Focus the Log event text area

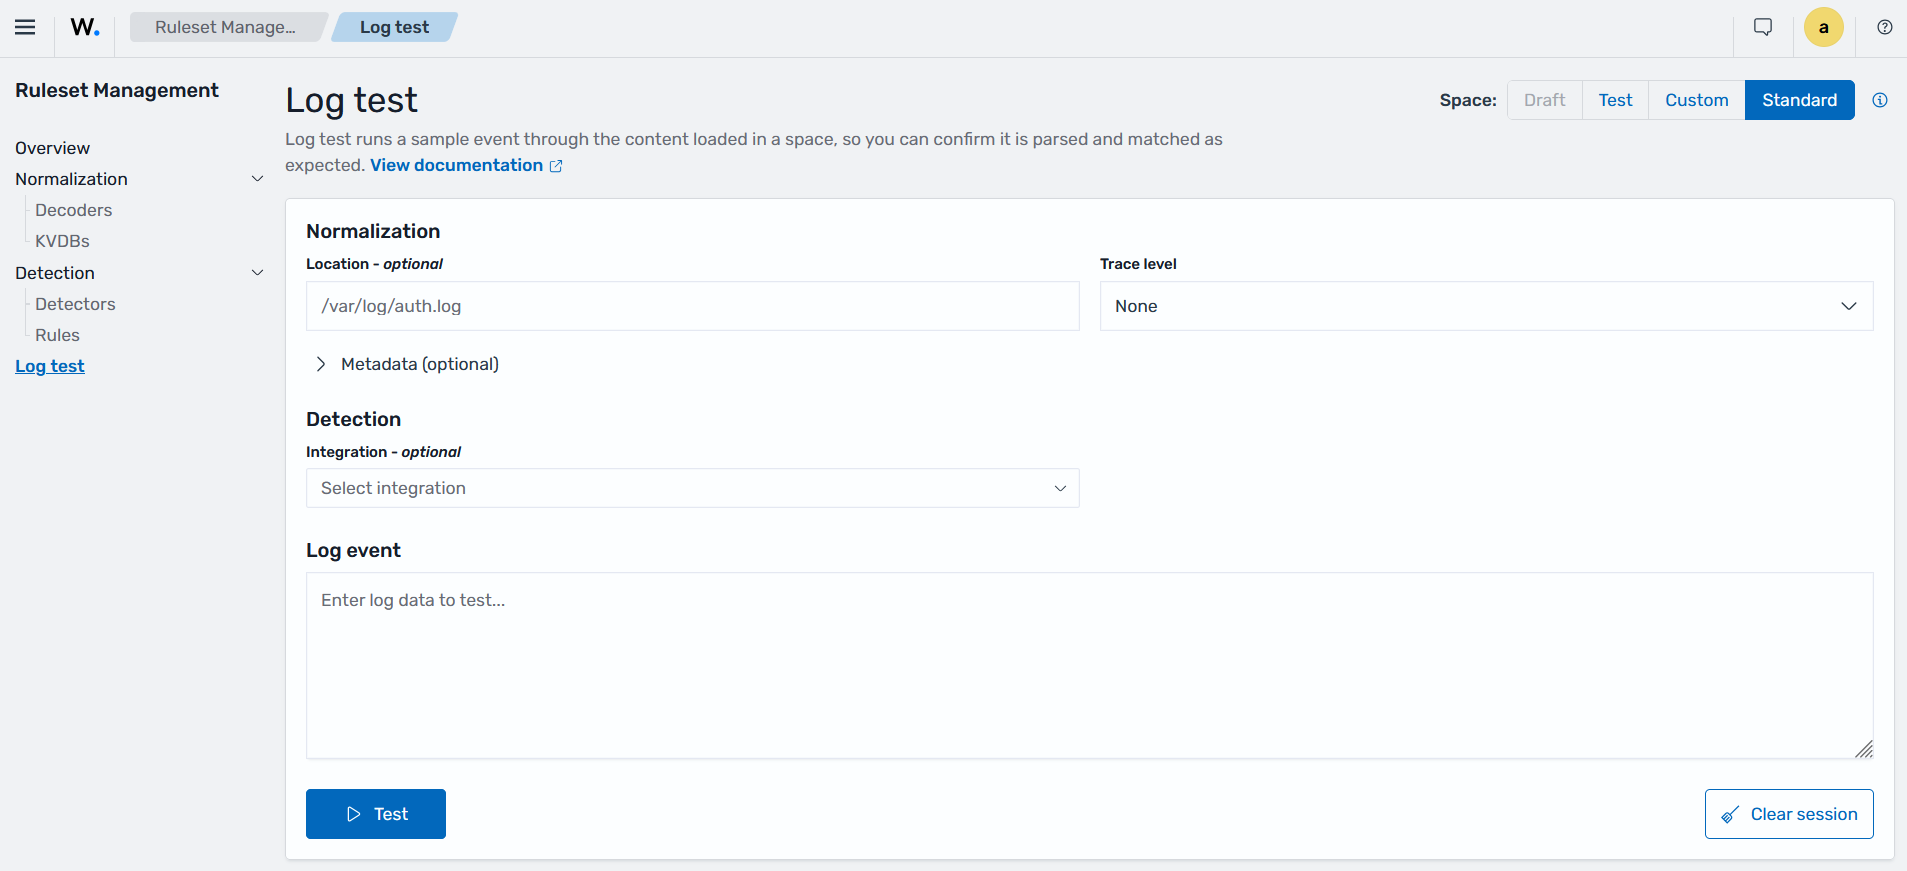click(1089, 665)
